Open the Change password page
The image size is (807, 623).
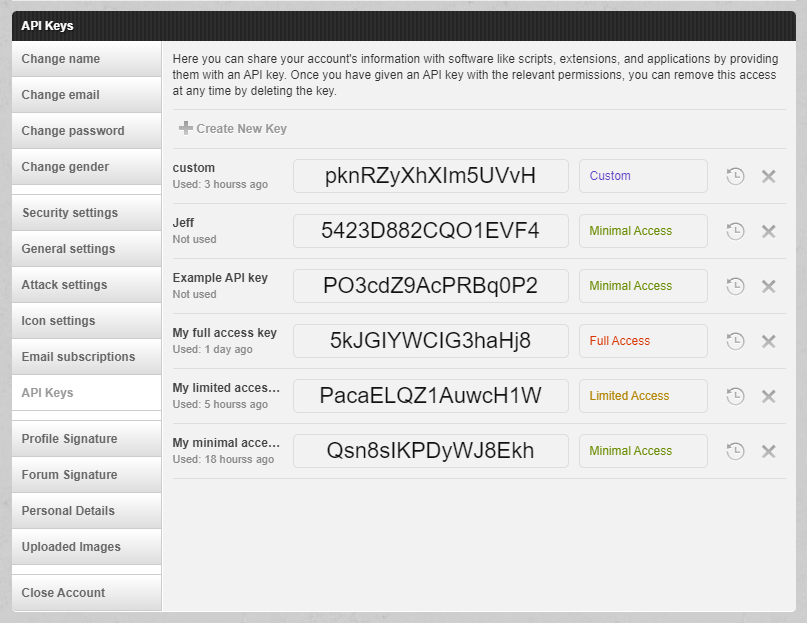coord(86,131)
